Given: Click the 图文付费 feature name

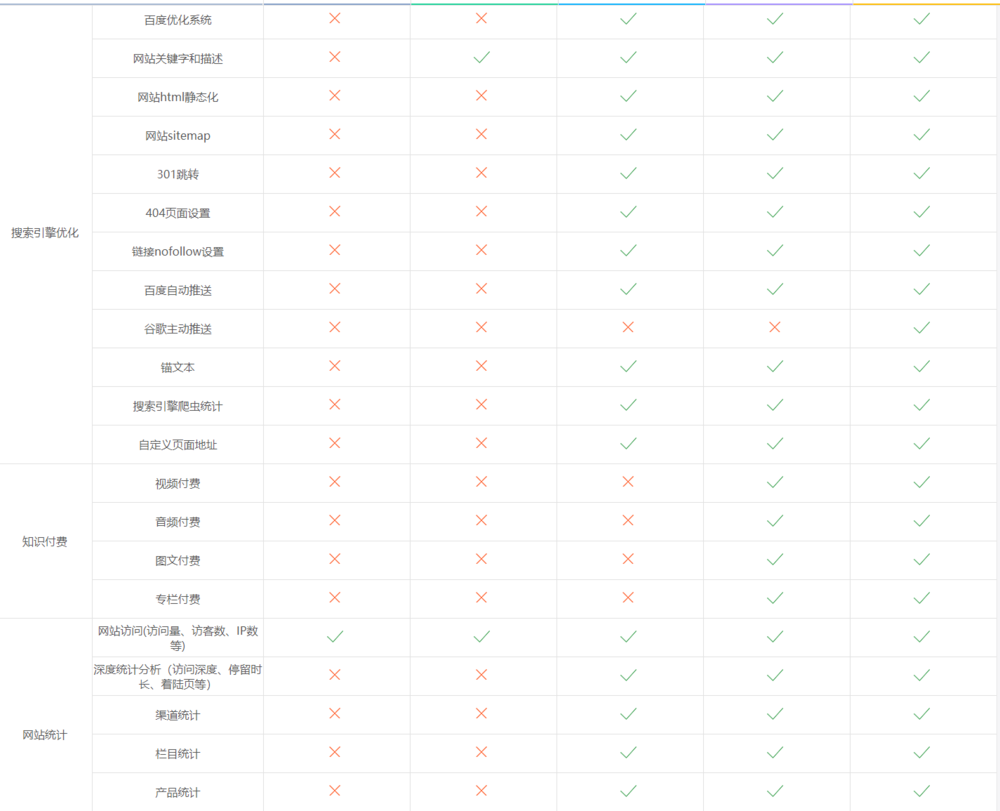Looking at the screenshot, I should coord(178,560).
